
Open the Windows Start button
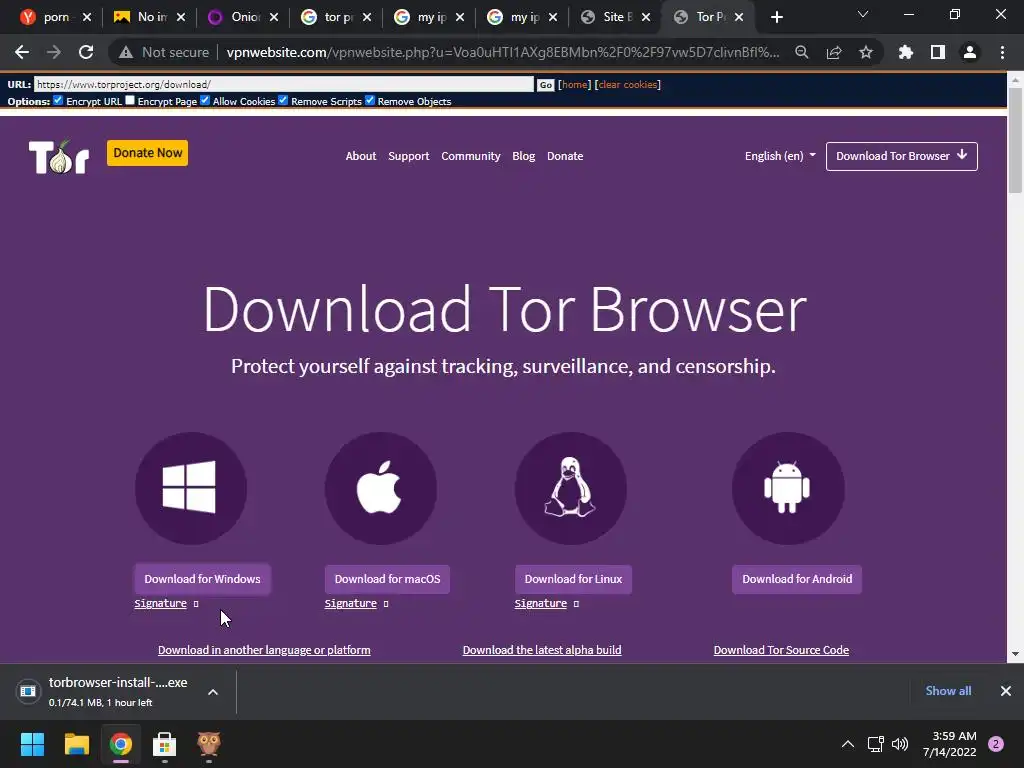(32, 744)
